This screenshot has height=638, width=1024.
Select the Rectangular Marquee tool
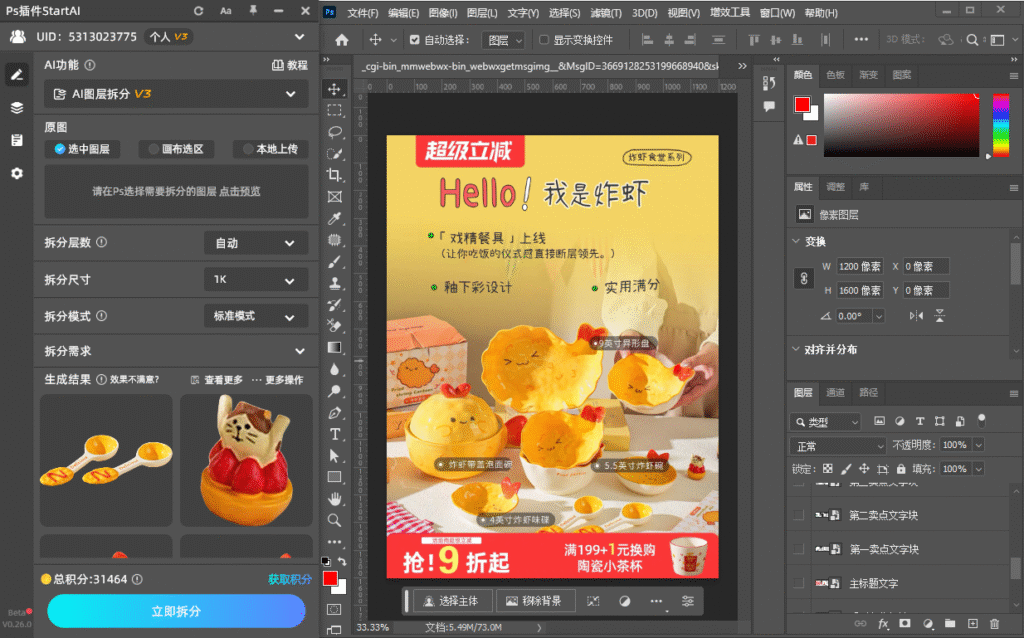click(x=334, y=110)
